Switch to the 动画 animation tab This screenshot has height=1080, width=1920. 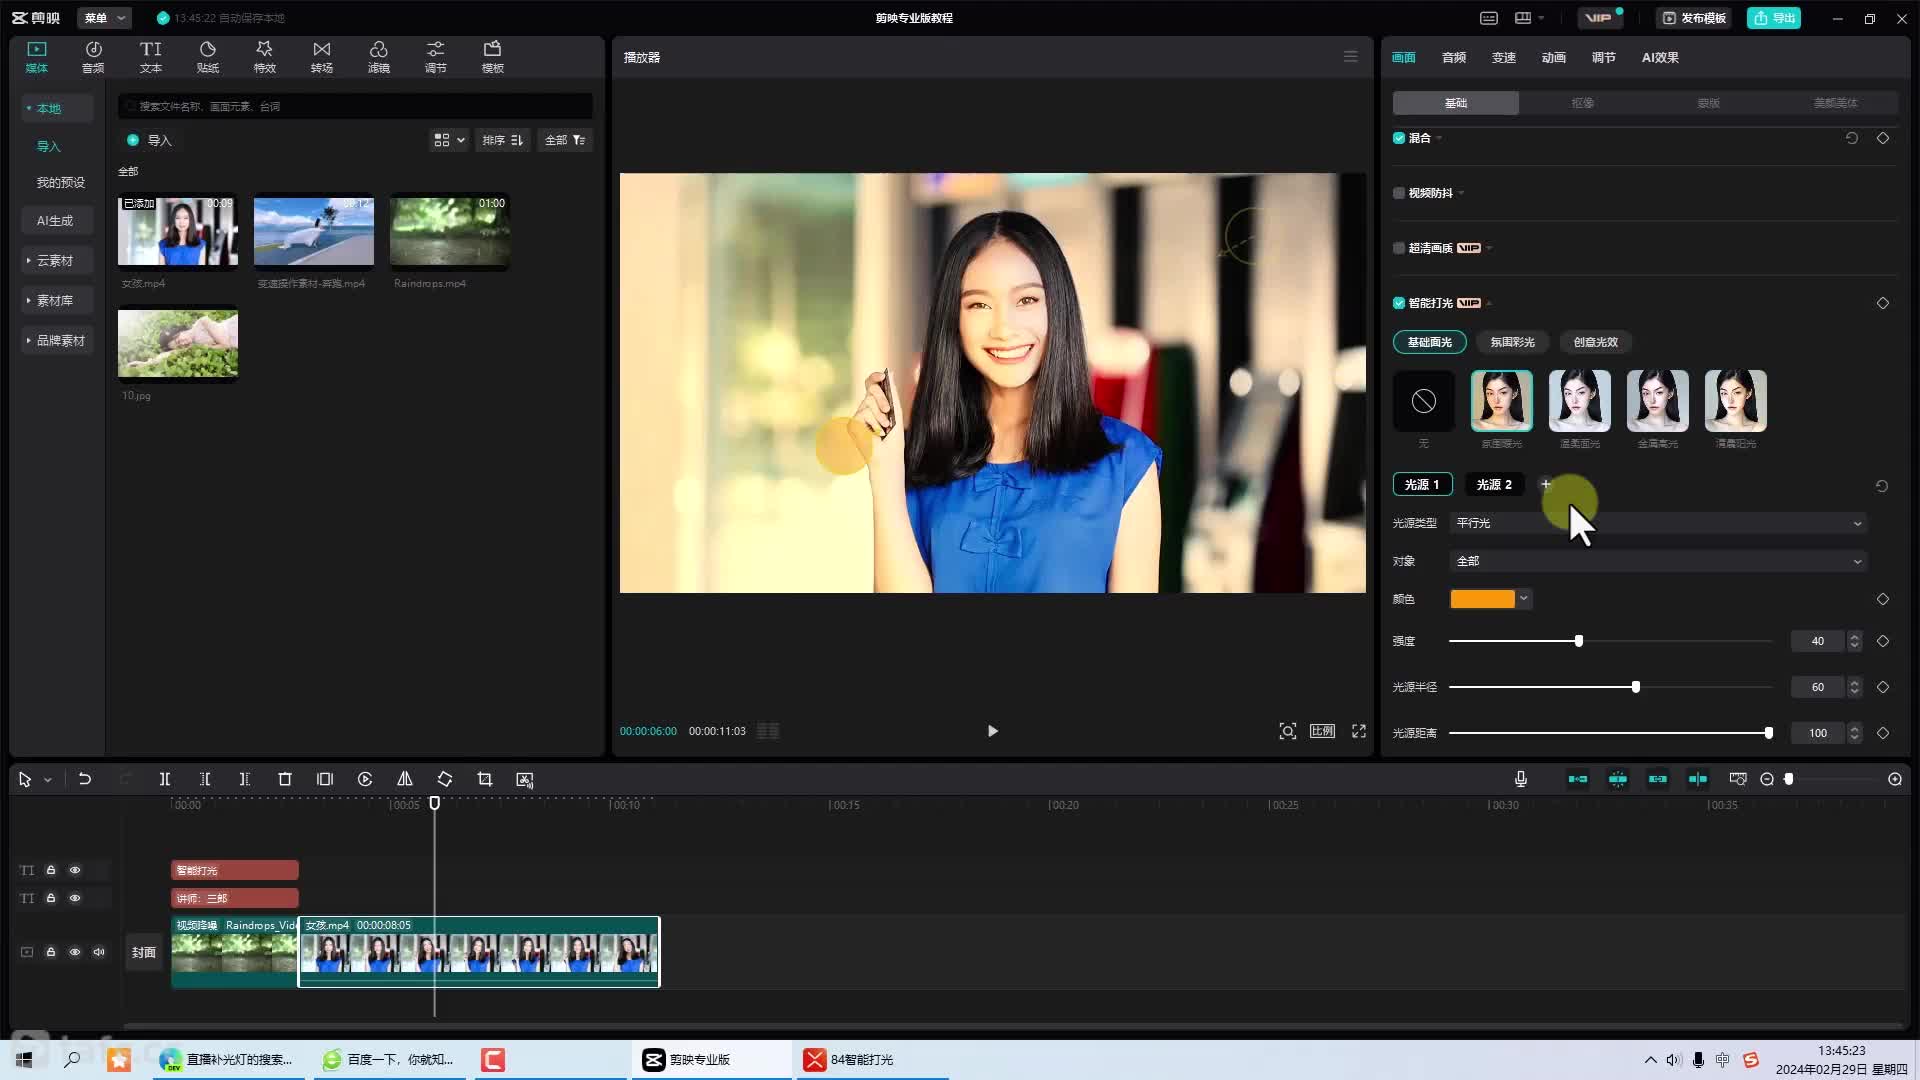1554,57
